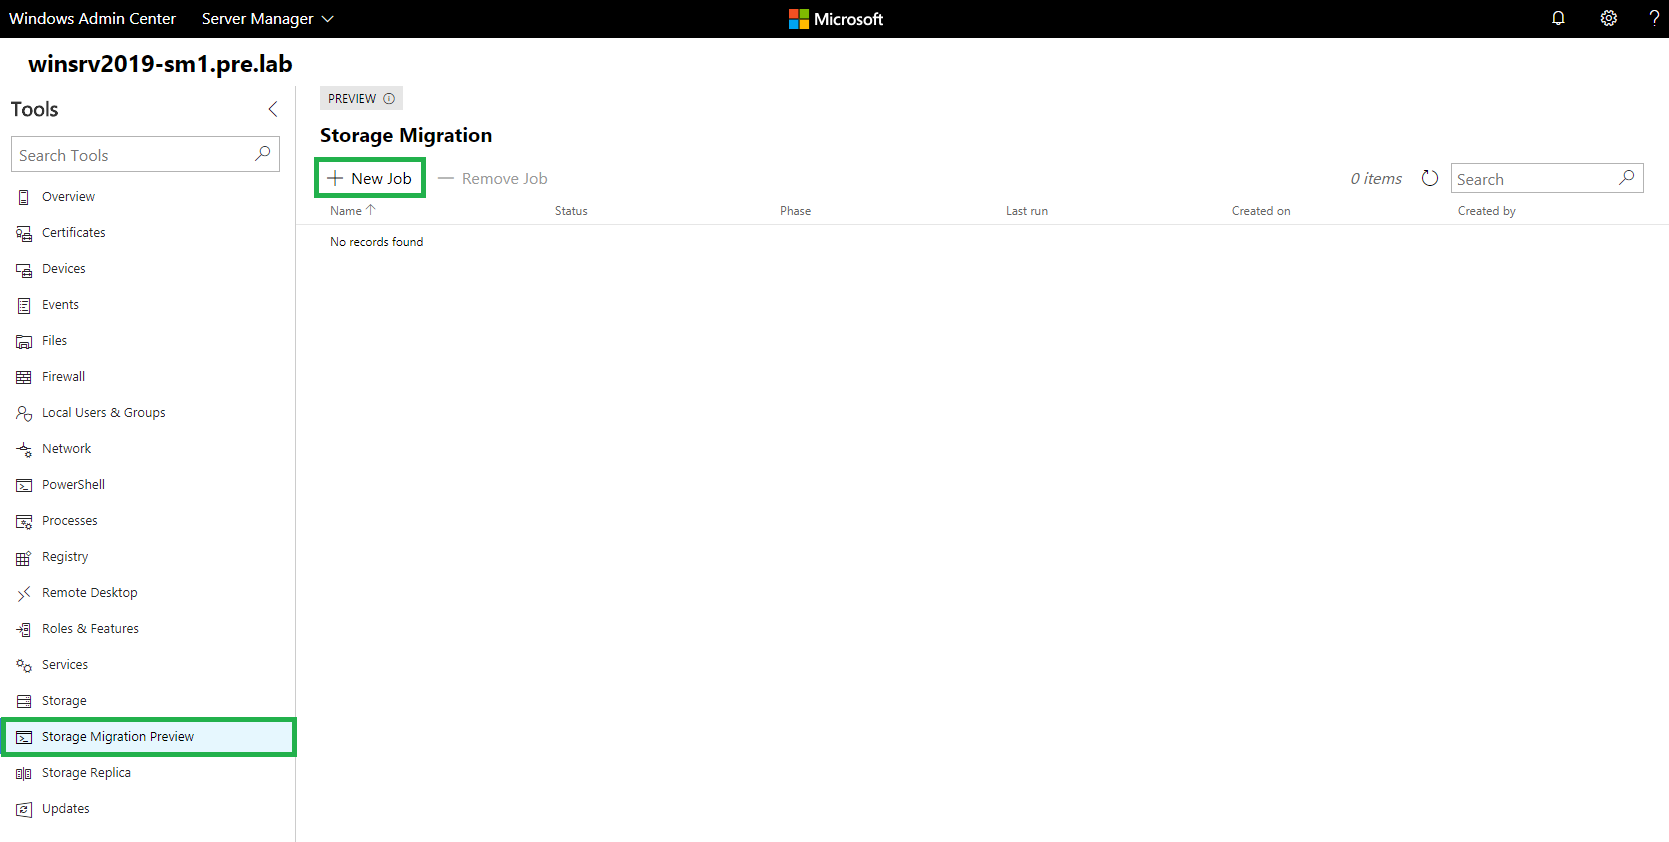Click the Remote Desktop icon
Image resolution: width=1669 pixels, height=842 pixels.
24,593
